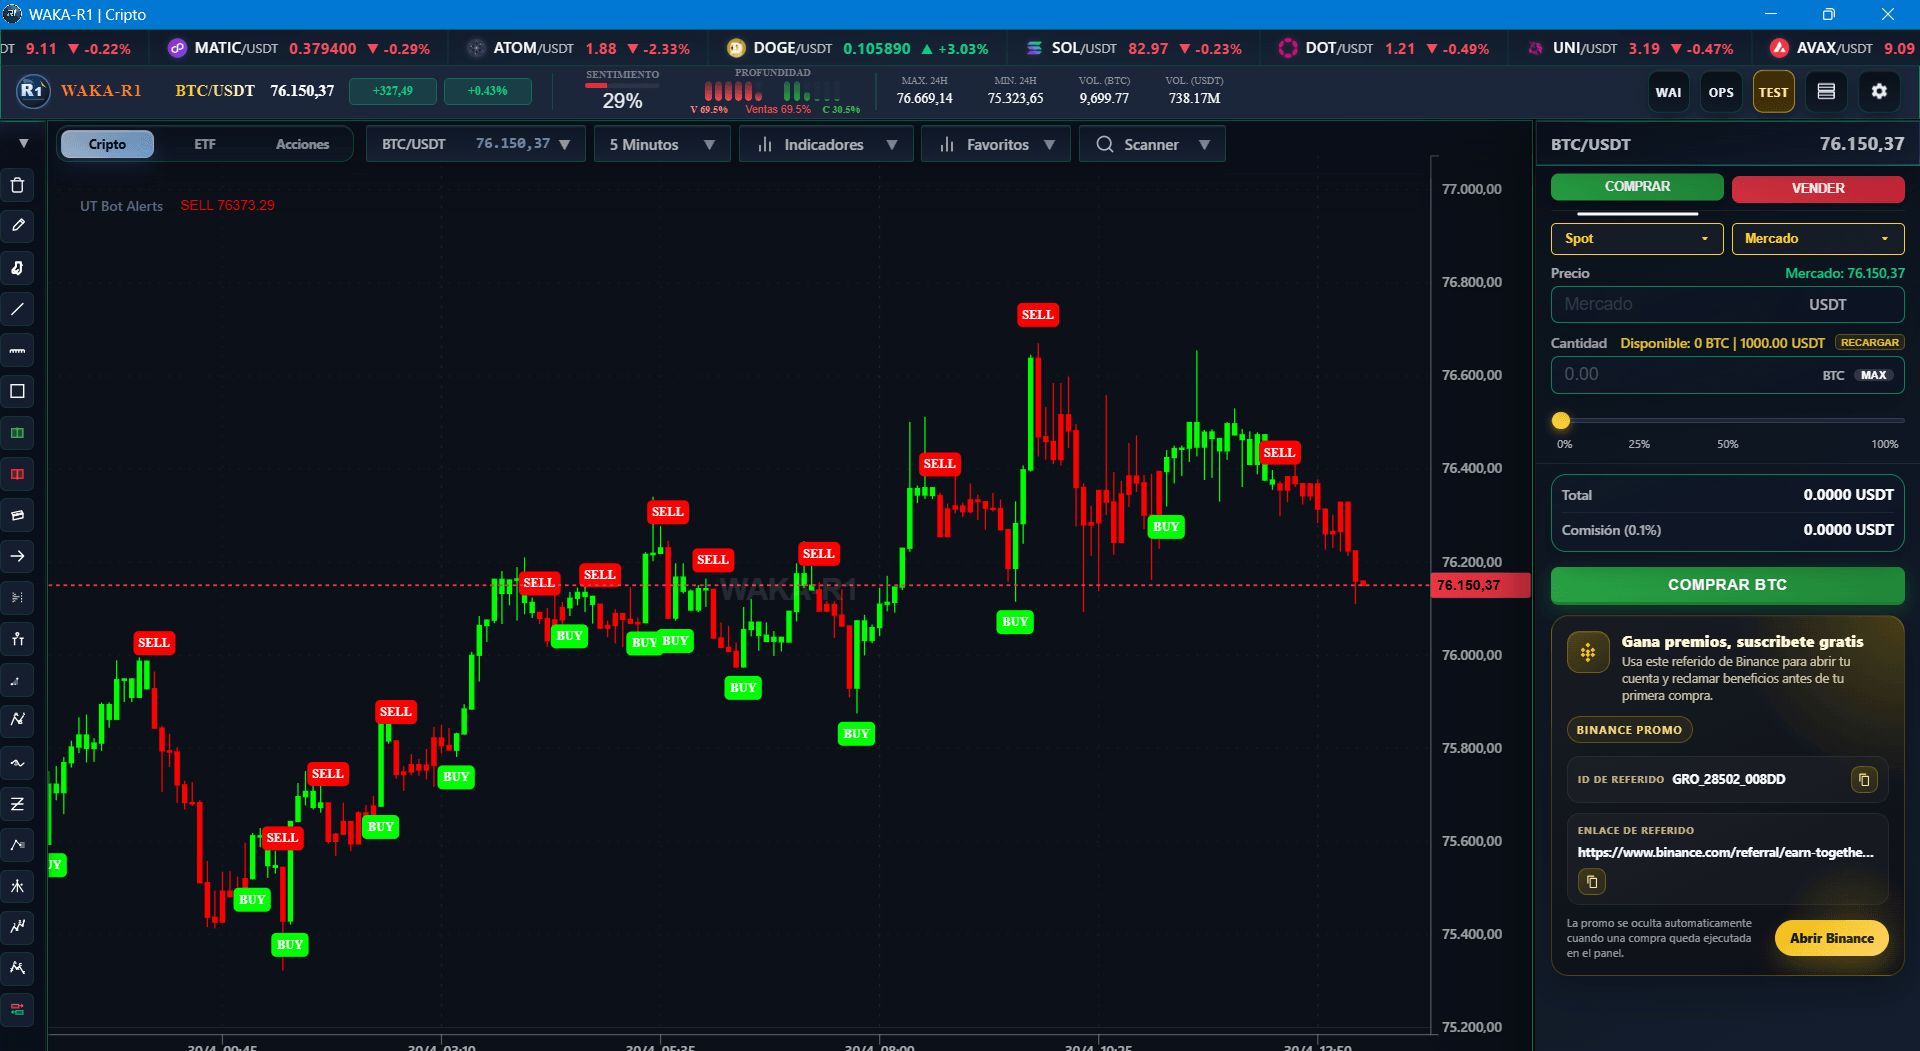Select the Z-shaped channel tool
This screenshot has width=1920, height=1051.
point(17,804)
